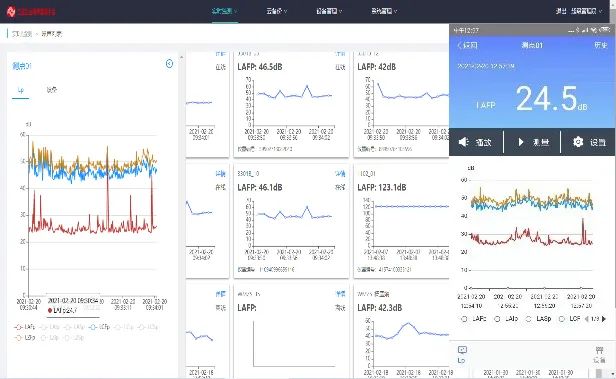The image size is (616, 379).
Task: Select LAFp radio legend in phone chart
Action: [x=473, y=319]
